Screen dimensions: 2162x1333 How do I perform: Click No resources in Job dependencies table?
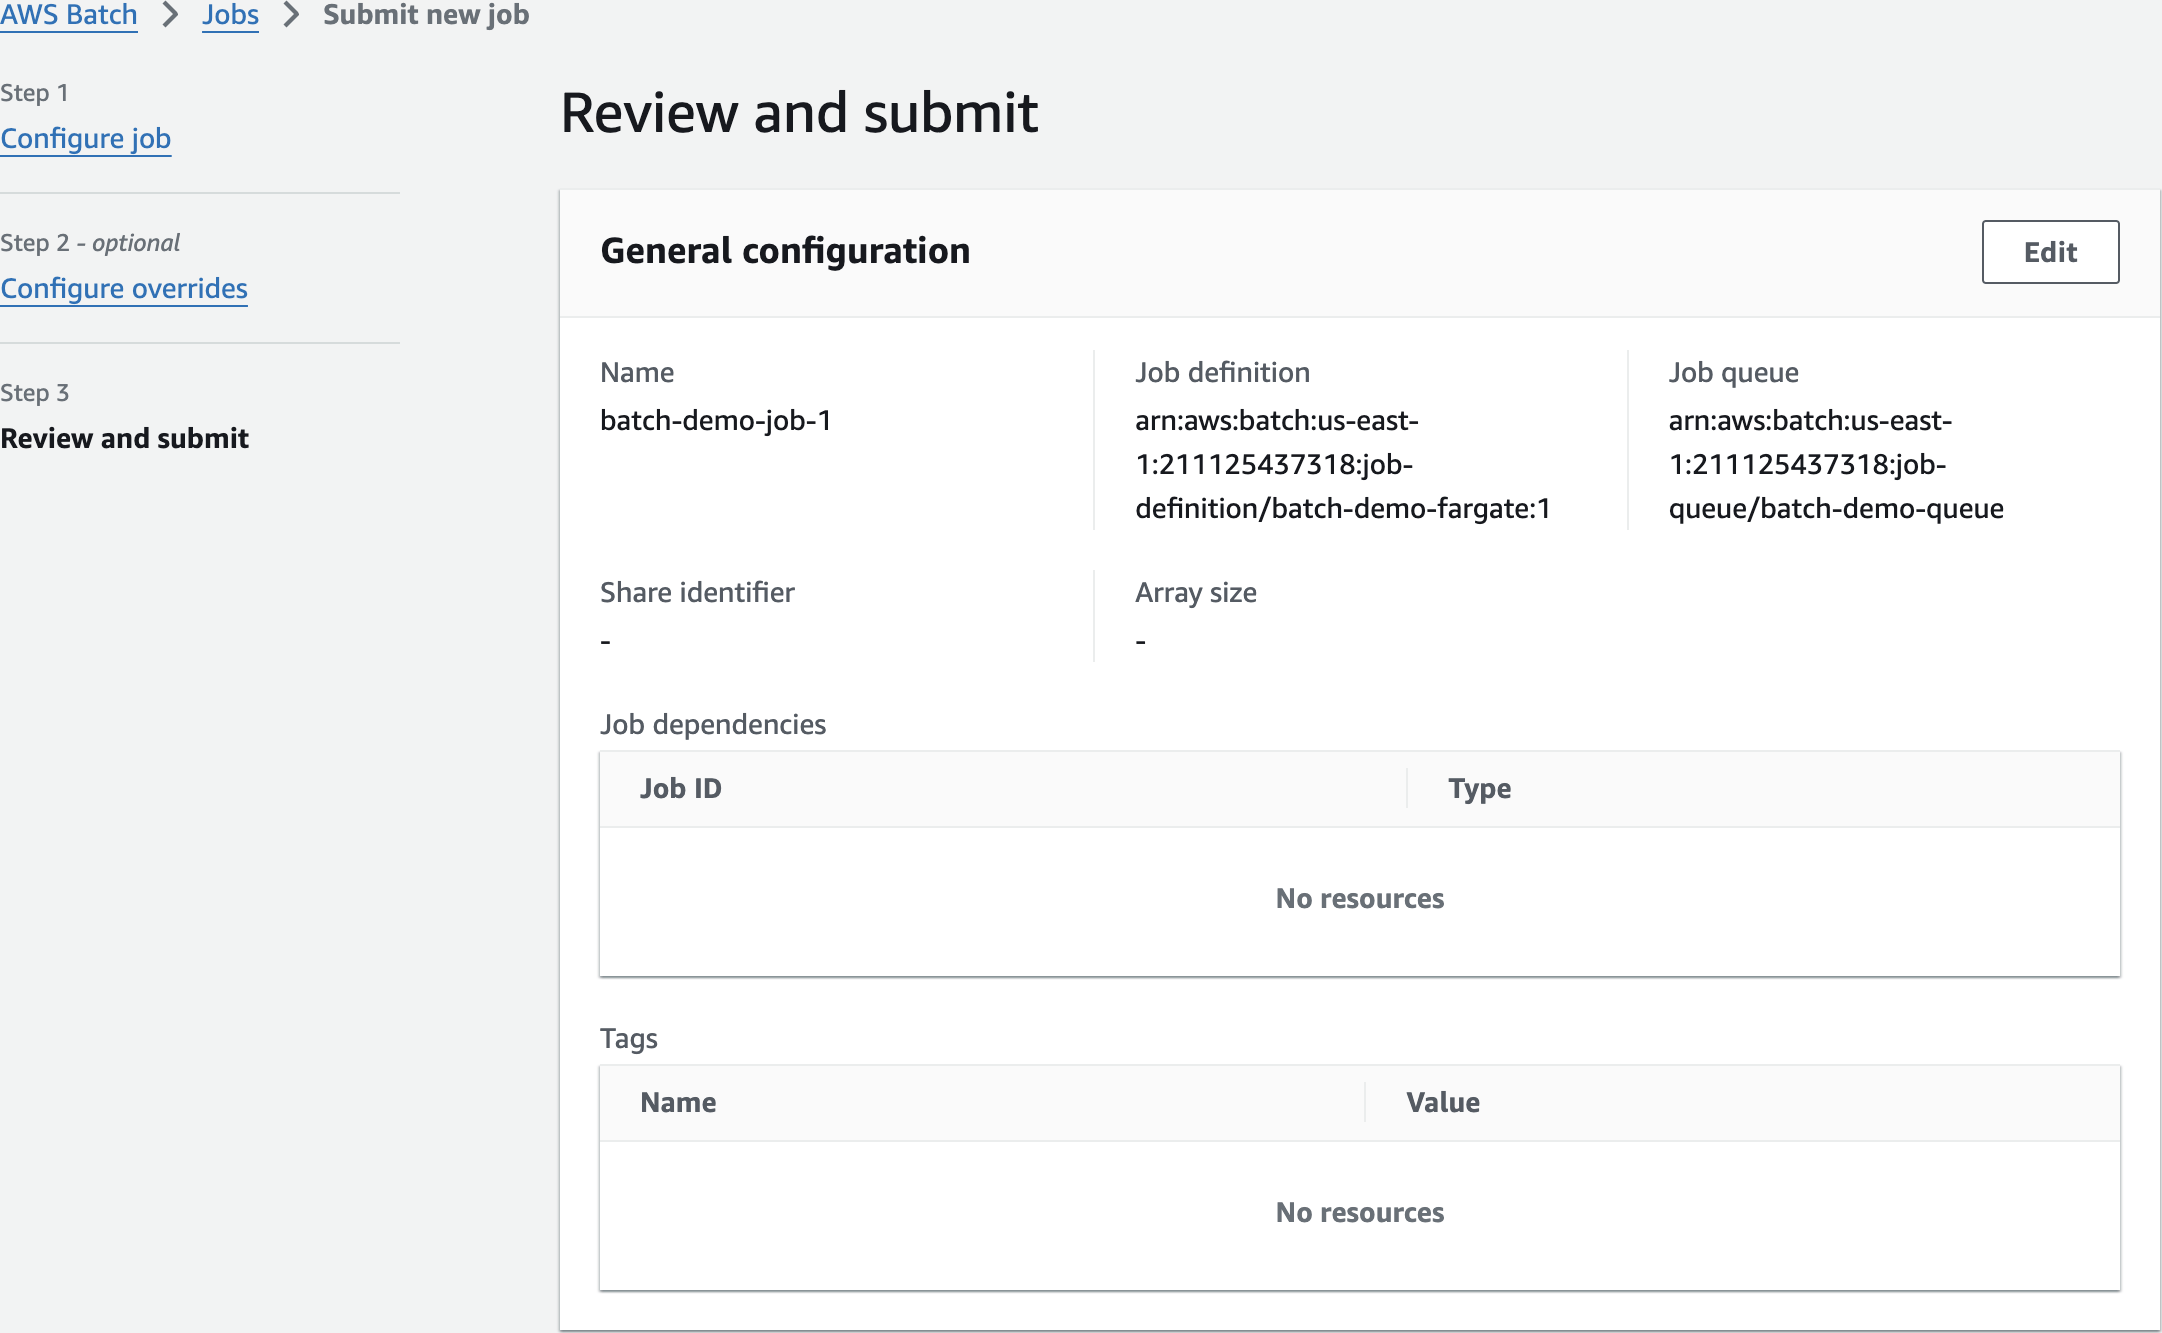(x=1359, y=898)
